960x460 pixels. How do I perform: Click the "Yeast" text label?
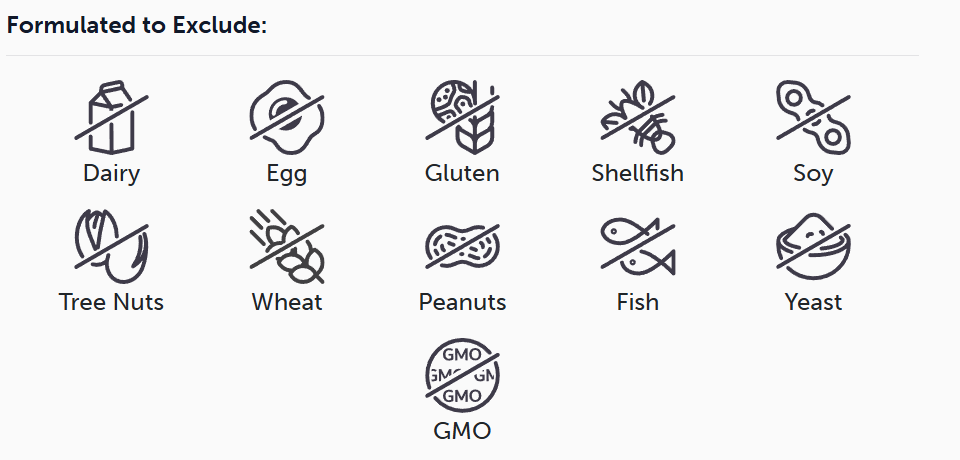coord(813,302)
